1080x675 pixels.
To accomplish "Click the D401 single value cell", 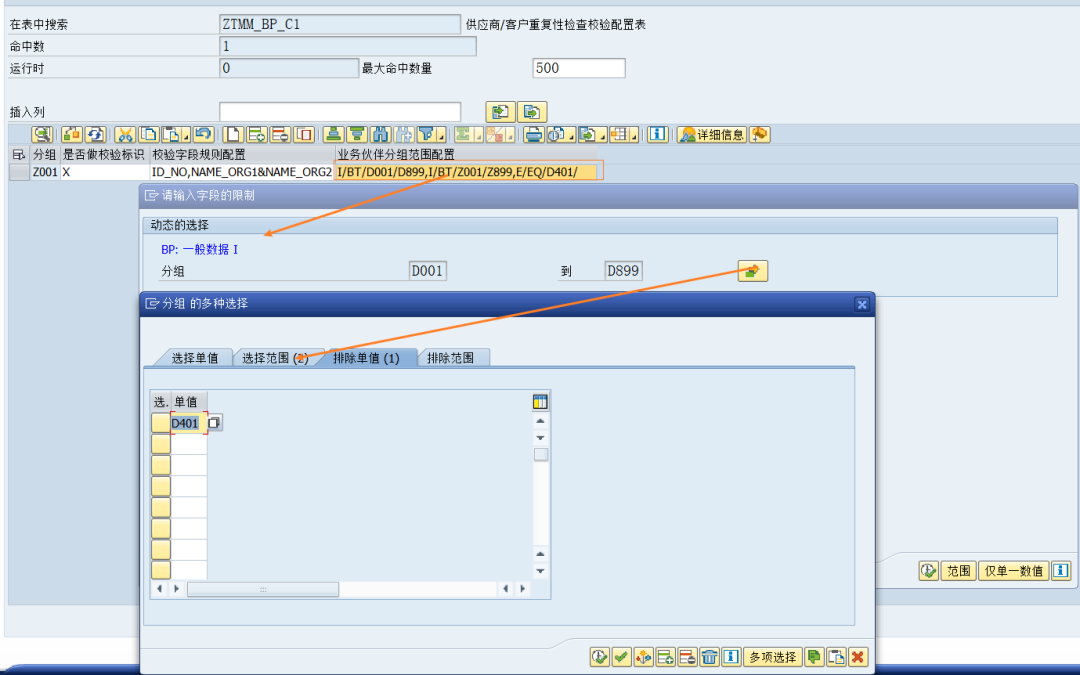I will coord(188,423).
